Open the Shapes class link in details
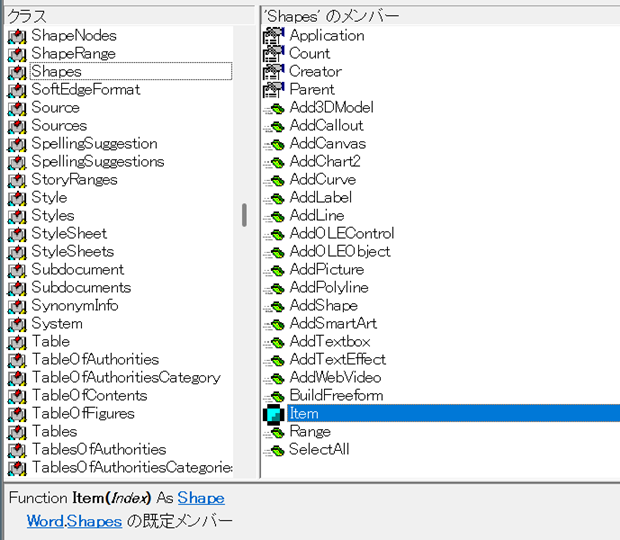 coord(94,521)
